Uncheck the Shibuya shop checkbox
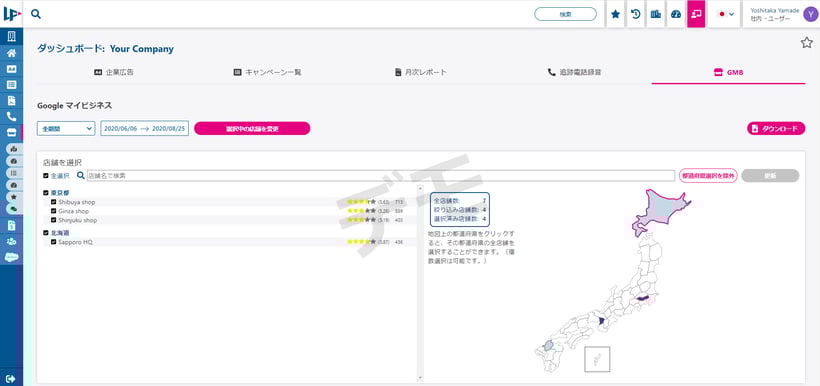Screen dimensions: 820x386 [x=53, y=202]
